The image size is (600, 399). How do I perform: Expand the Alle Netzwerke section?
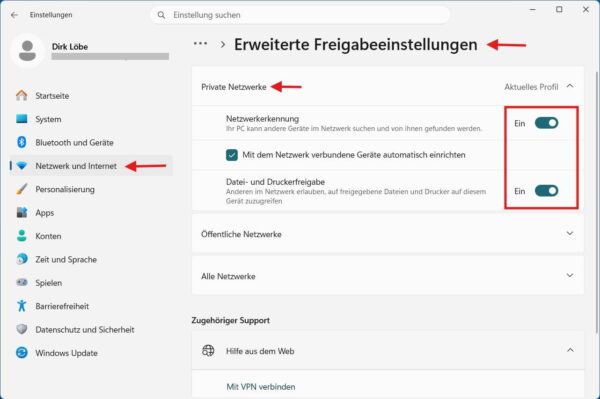570,275
